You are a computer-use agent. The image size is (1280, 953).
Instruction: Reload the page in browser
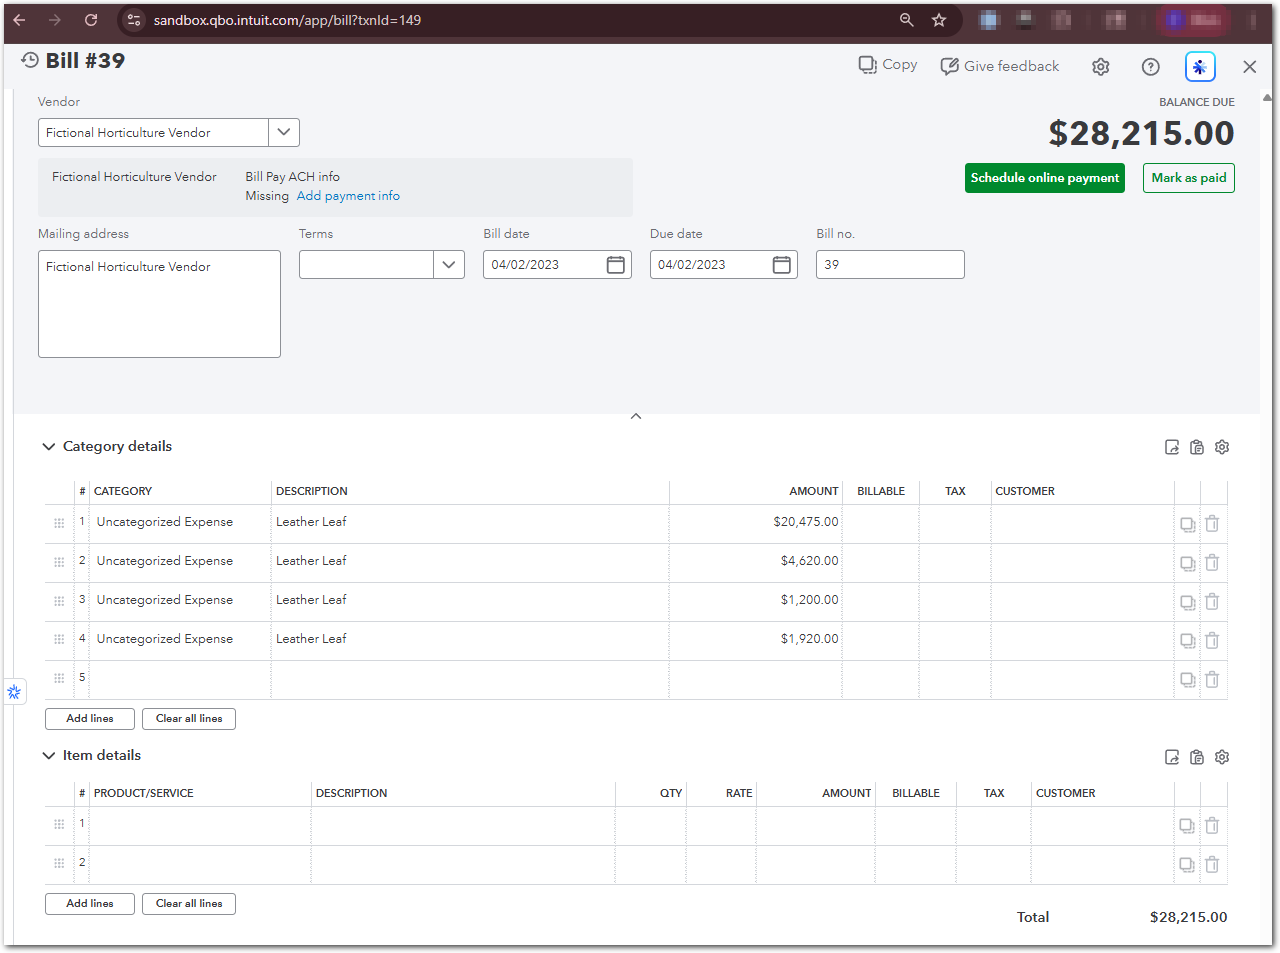[91, 20]
